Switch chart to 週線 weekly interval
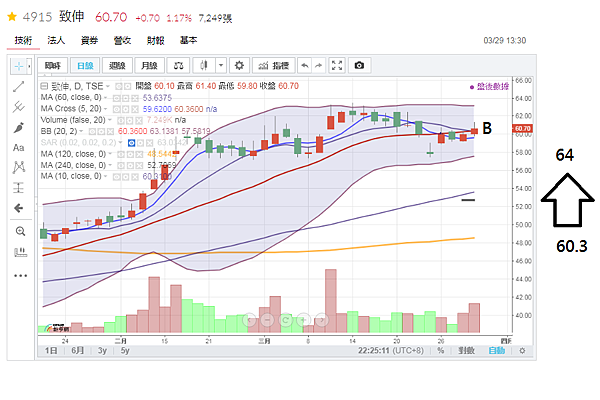Screen dimensions: 600x400 (116, 65)
